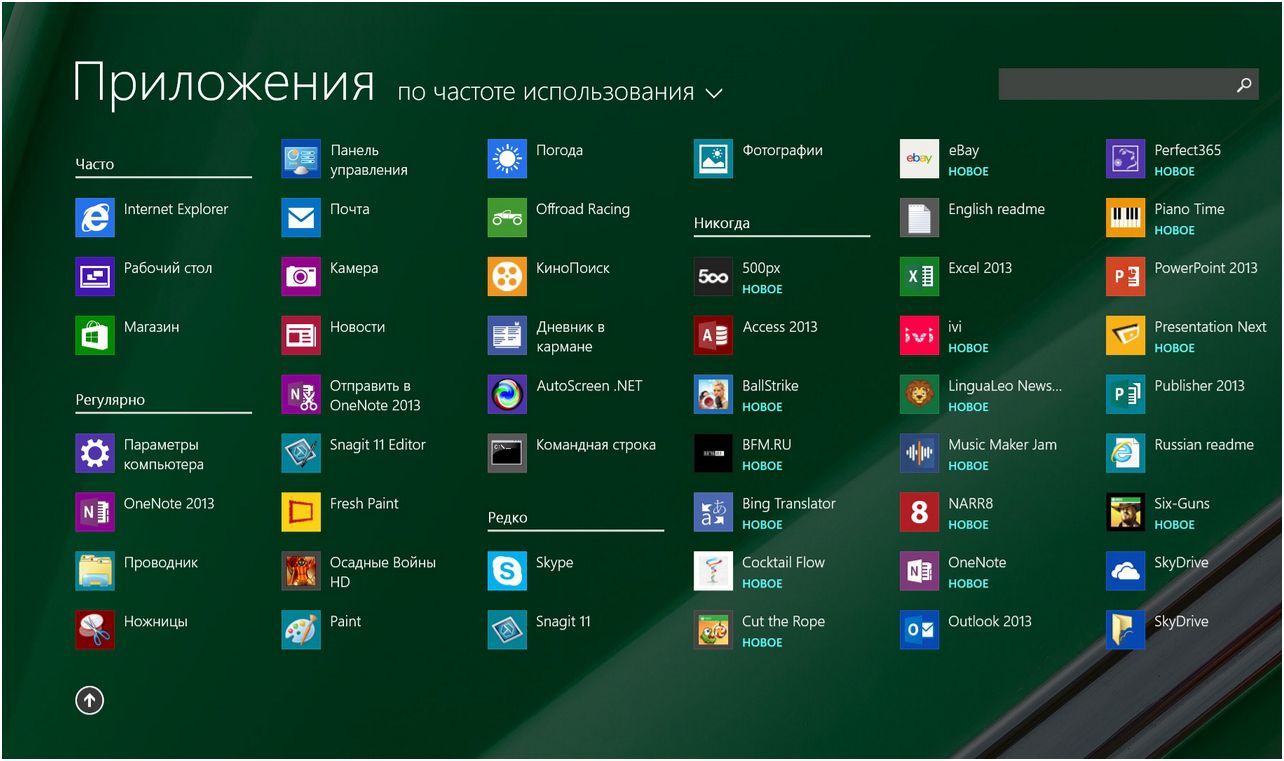Open the Погода weather app
Image resolution: width=1284 pixels, height=761 pixels.
click(x=560, y=149)
